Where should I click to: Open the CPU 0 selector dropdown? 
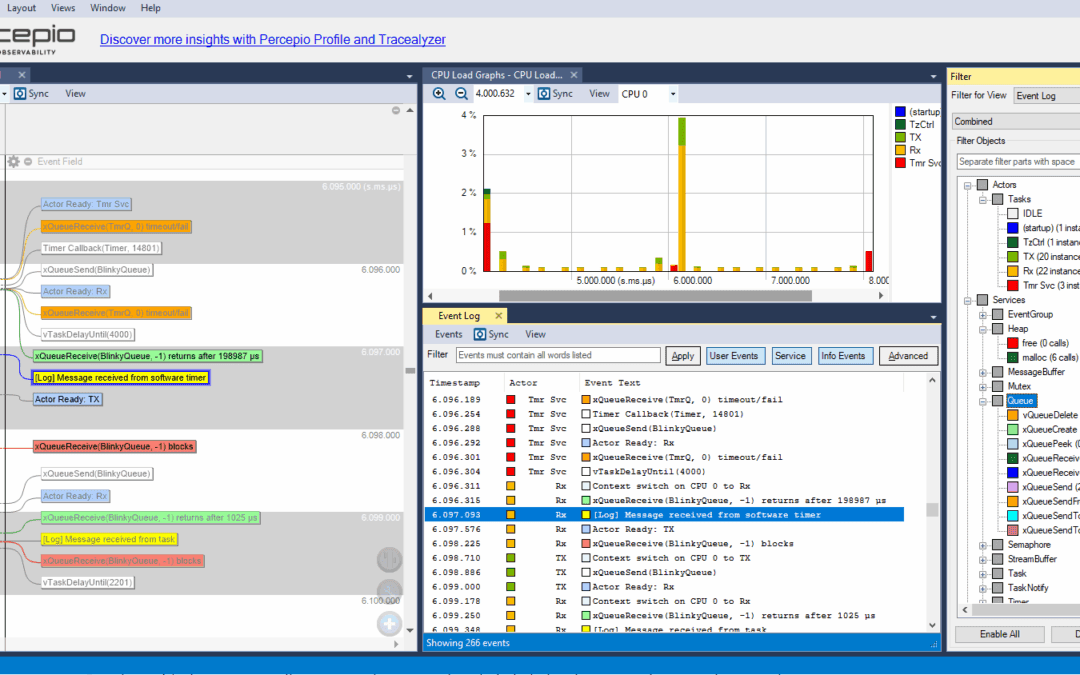(x=673, y=94)
